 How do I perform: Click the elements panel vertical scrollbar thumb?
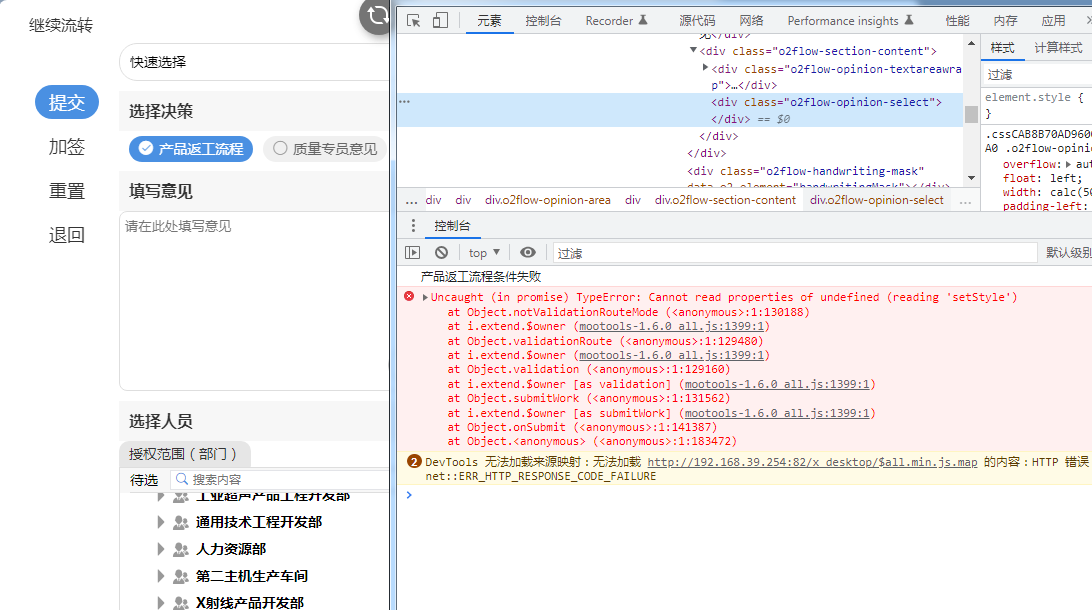970,114
